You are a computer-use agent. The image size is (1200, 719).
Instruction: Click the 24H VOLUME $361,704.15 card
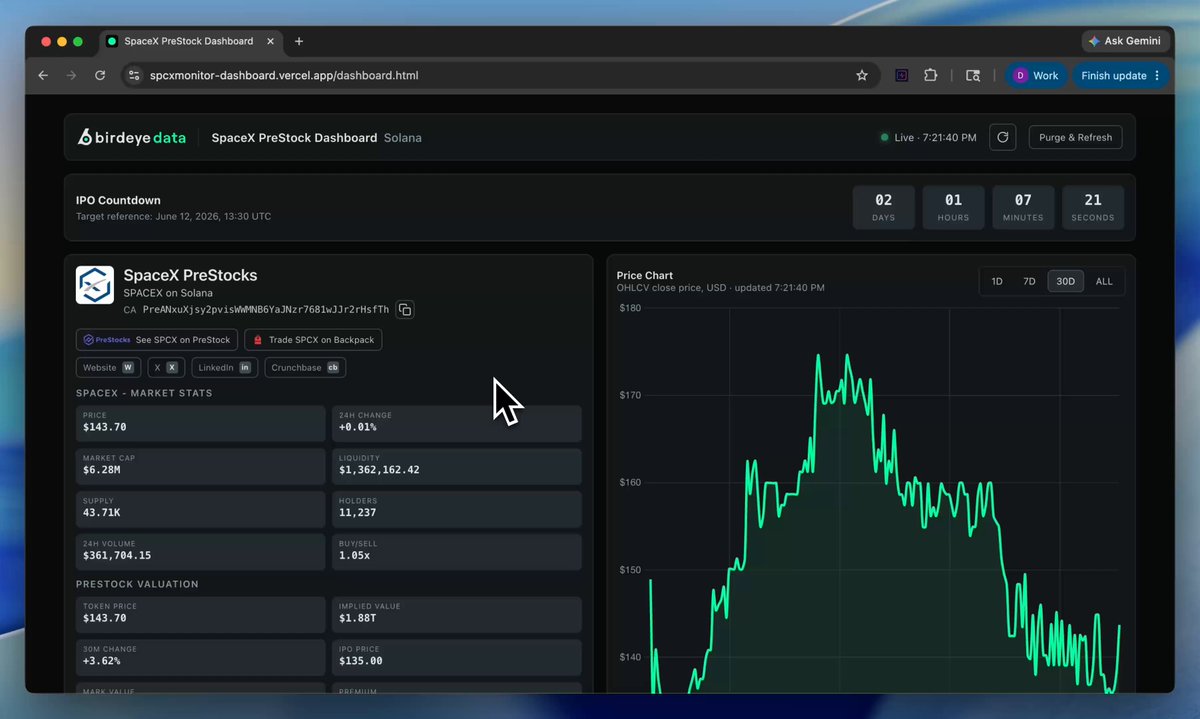(x=201, y=552)
